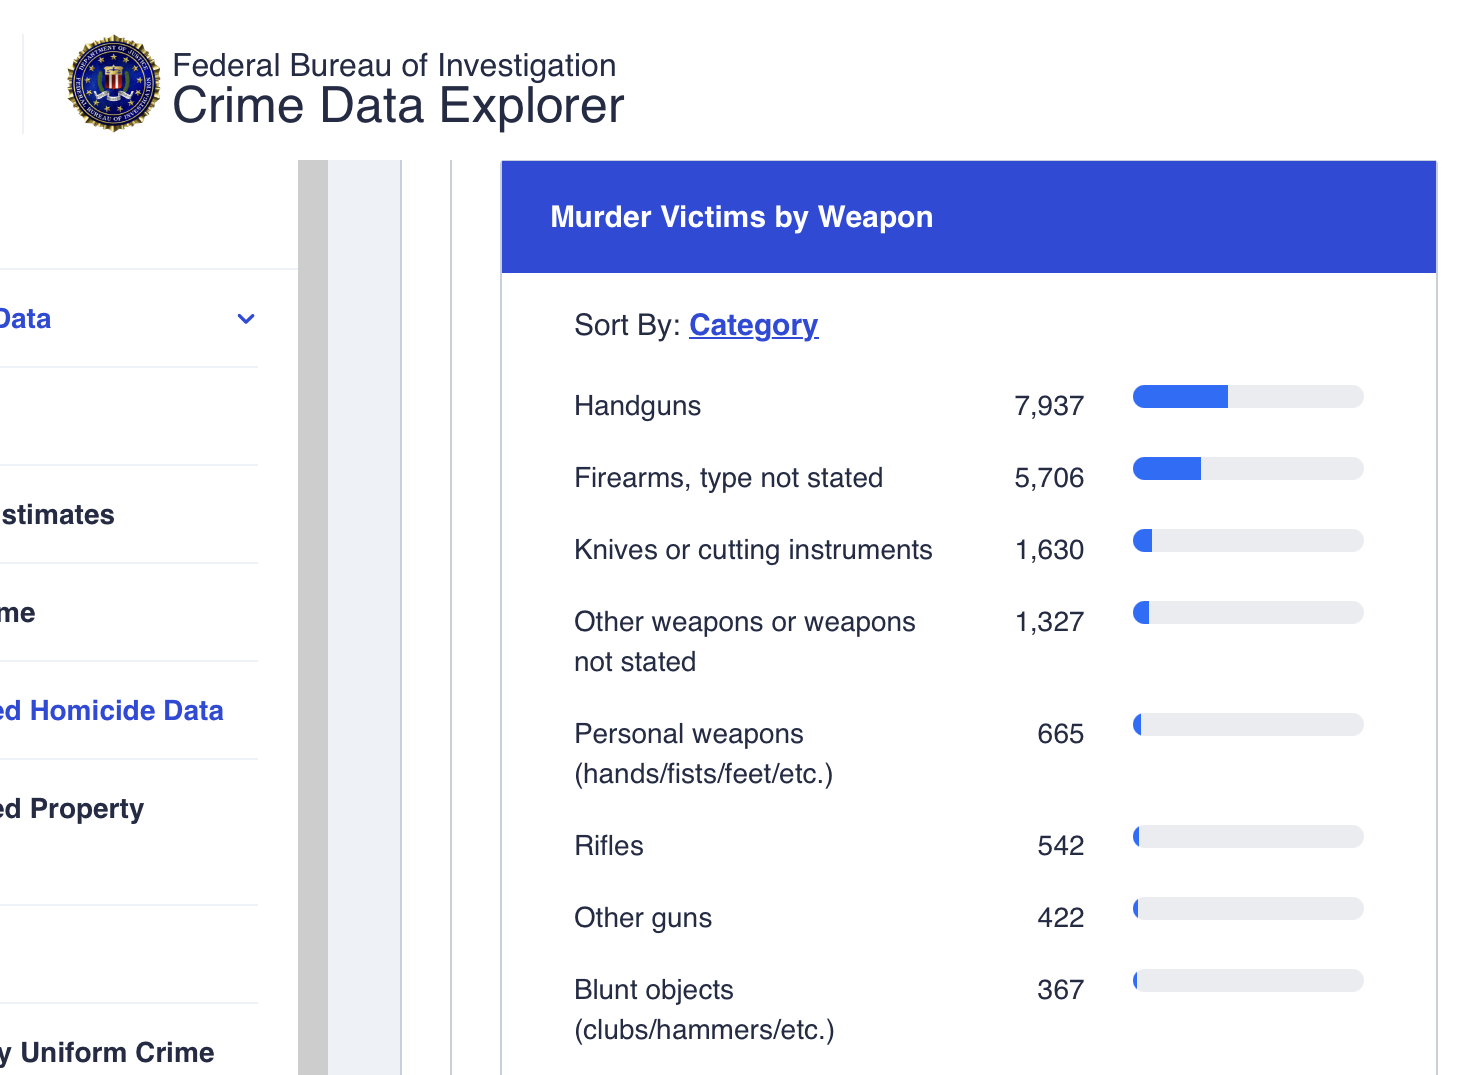Image resolution: width=1483 pixels, height=1075 pixels.
Task: Select the Rifles row label
Action: click(608, 846)
